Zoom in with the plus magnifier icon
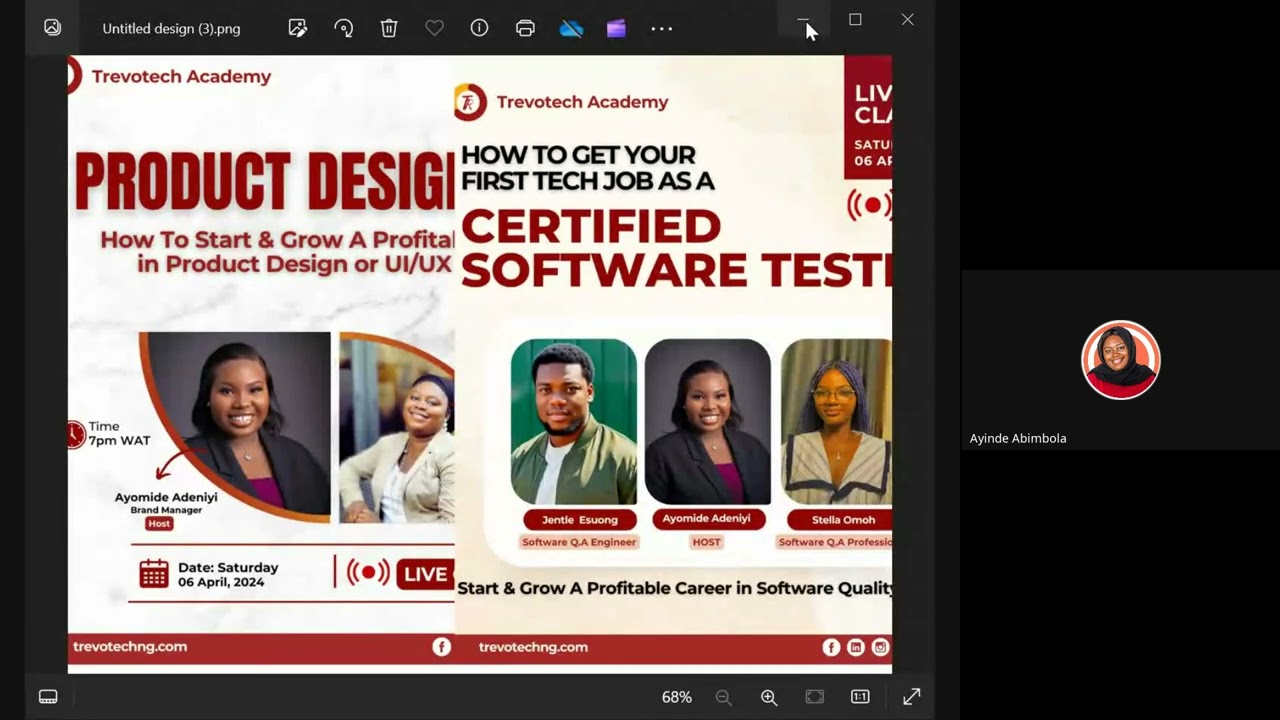The height and width of the screenshot is (720, 1280). click(x=769, y=697)
